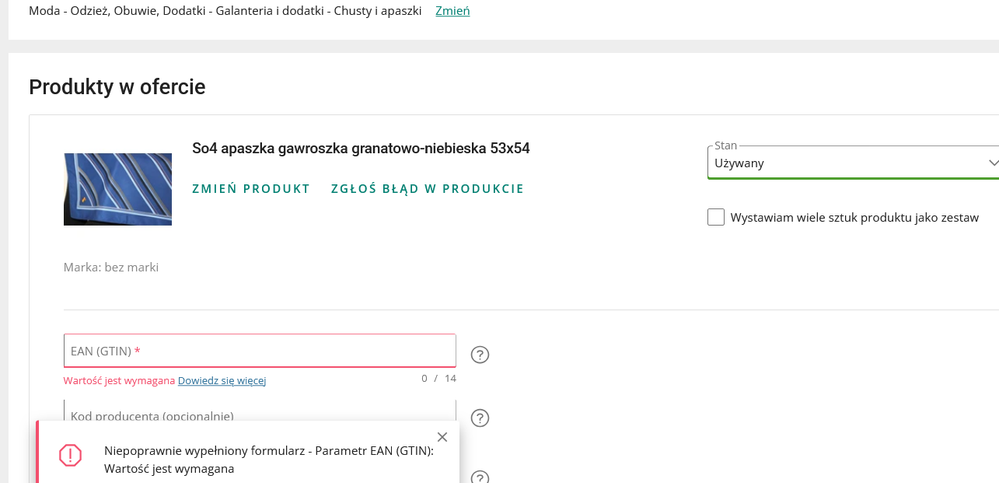Viewport: 999px width, 483px height.
Task: Open the Stan condition dropdown
Action: [853, 163]
